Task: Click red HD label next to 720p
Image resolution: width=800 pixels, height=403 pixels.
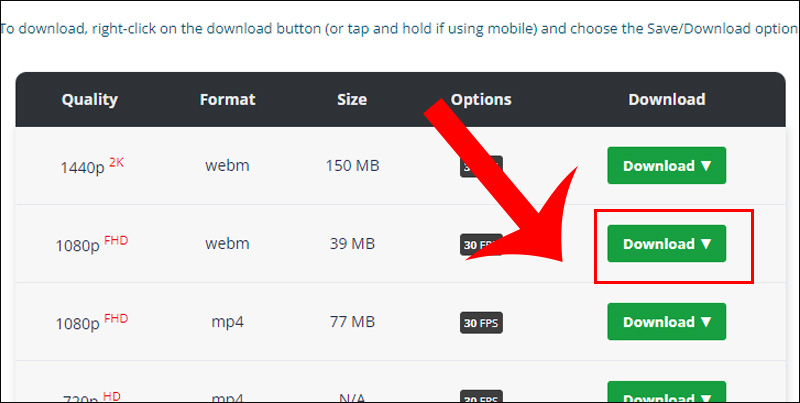Action: 113,395
